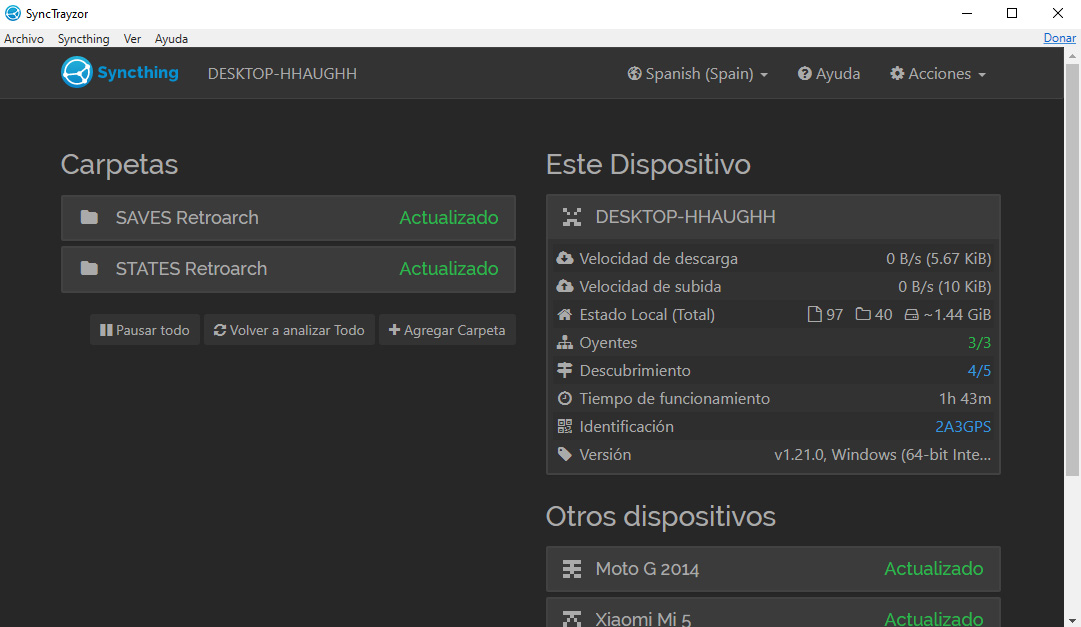This screenshot has height=627, width=1081.
Task: Click the Identificación QR code icon
Action: pos(565,426)
